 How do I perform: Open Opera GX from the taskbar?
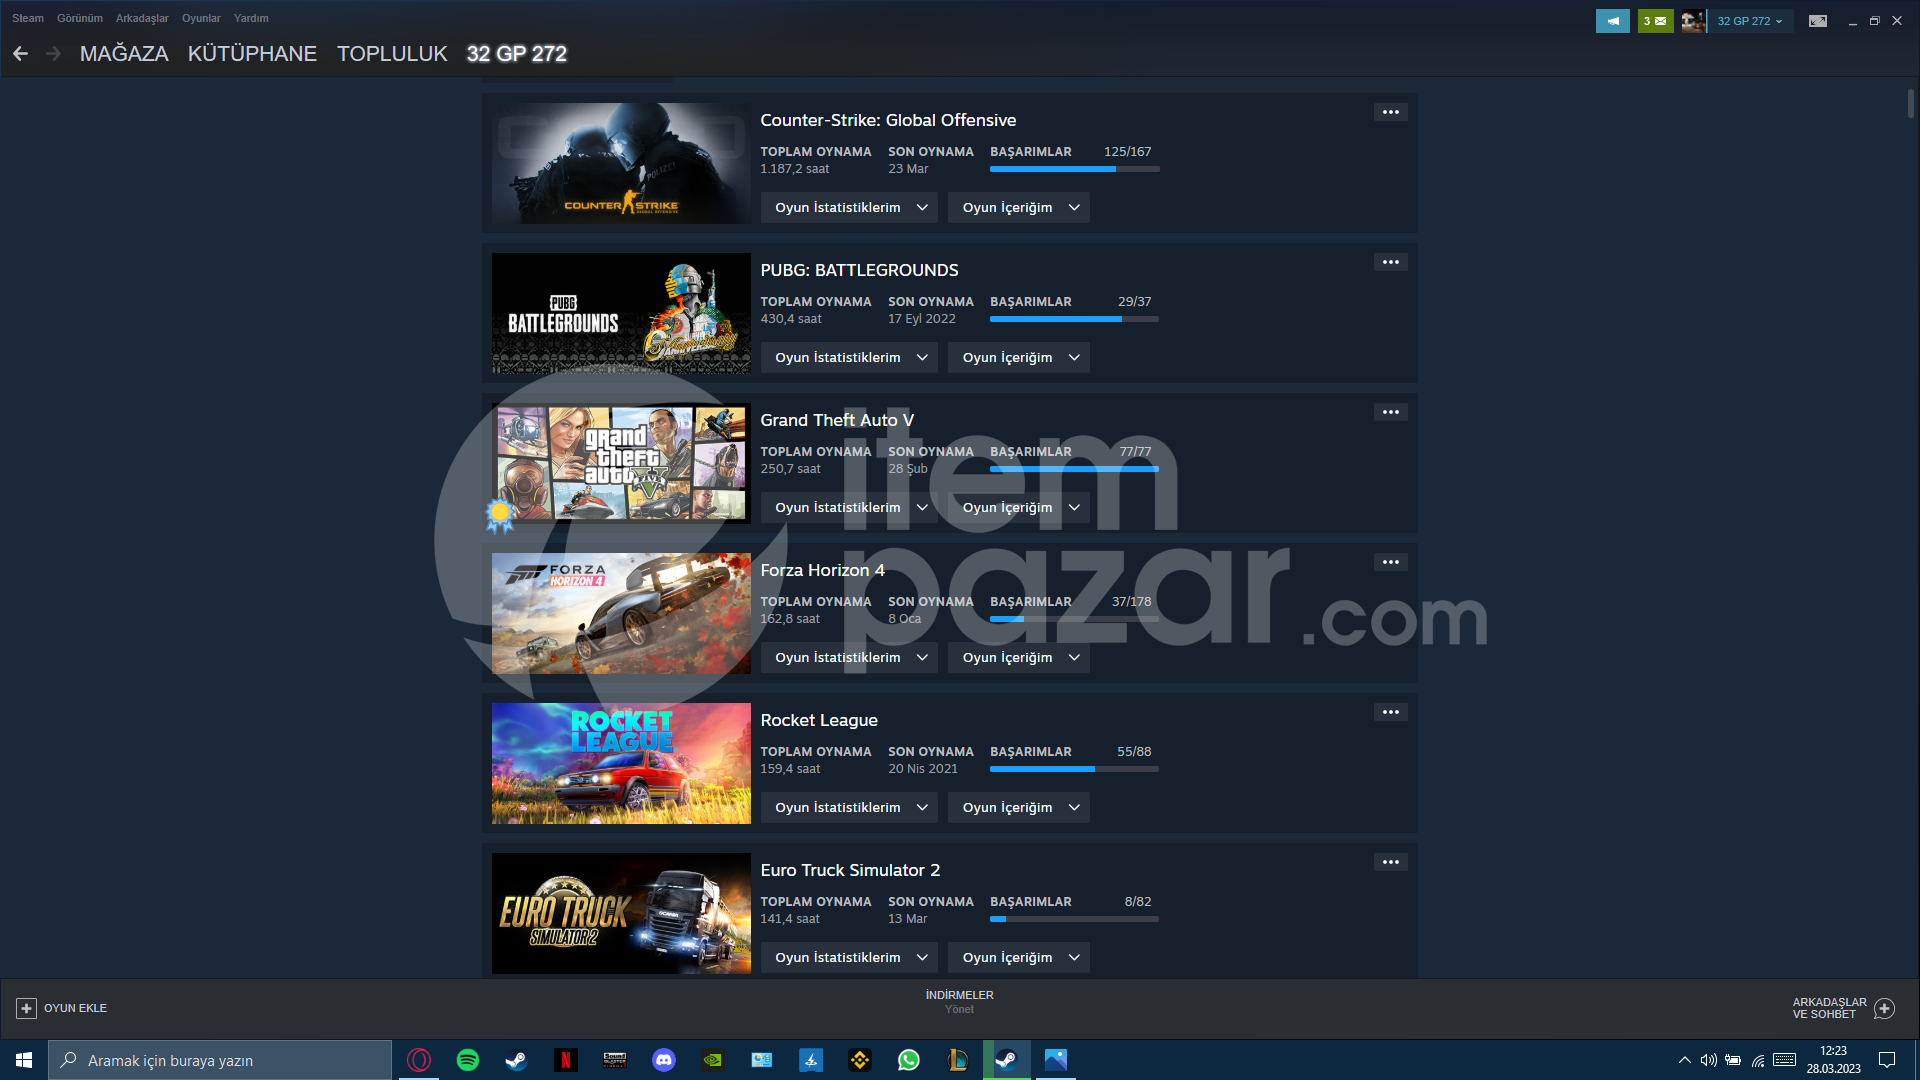click(419, 1060)
